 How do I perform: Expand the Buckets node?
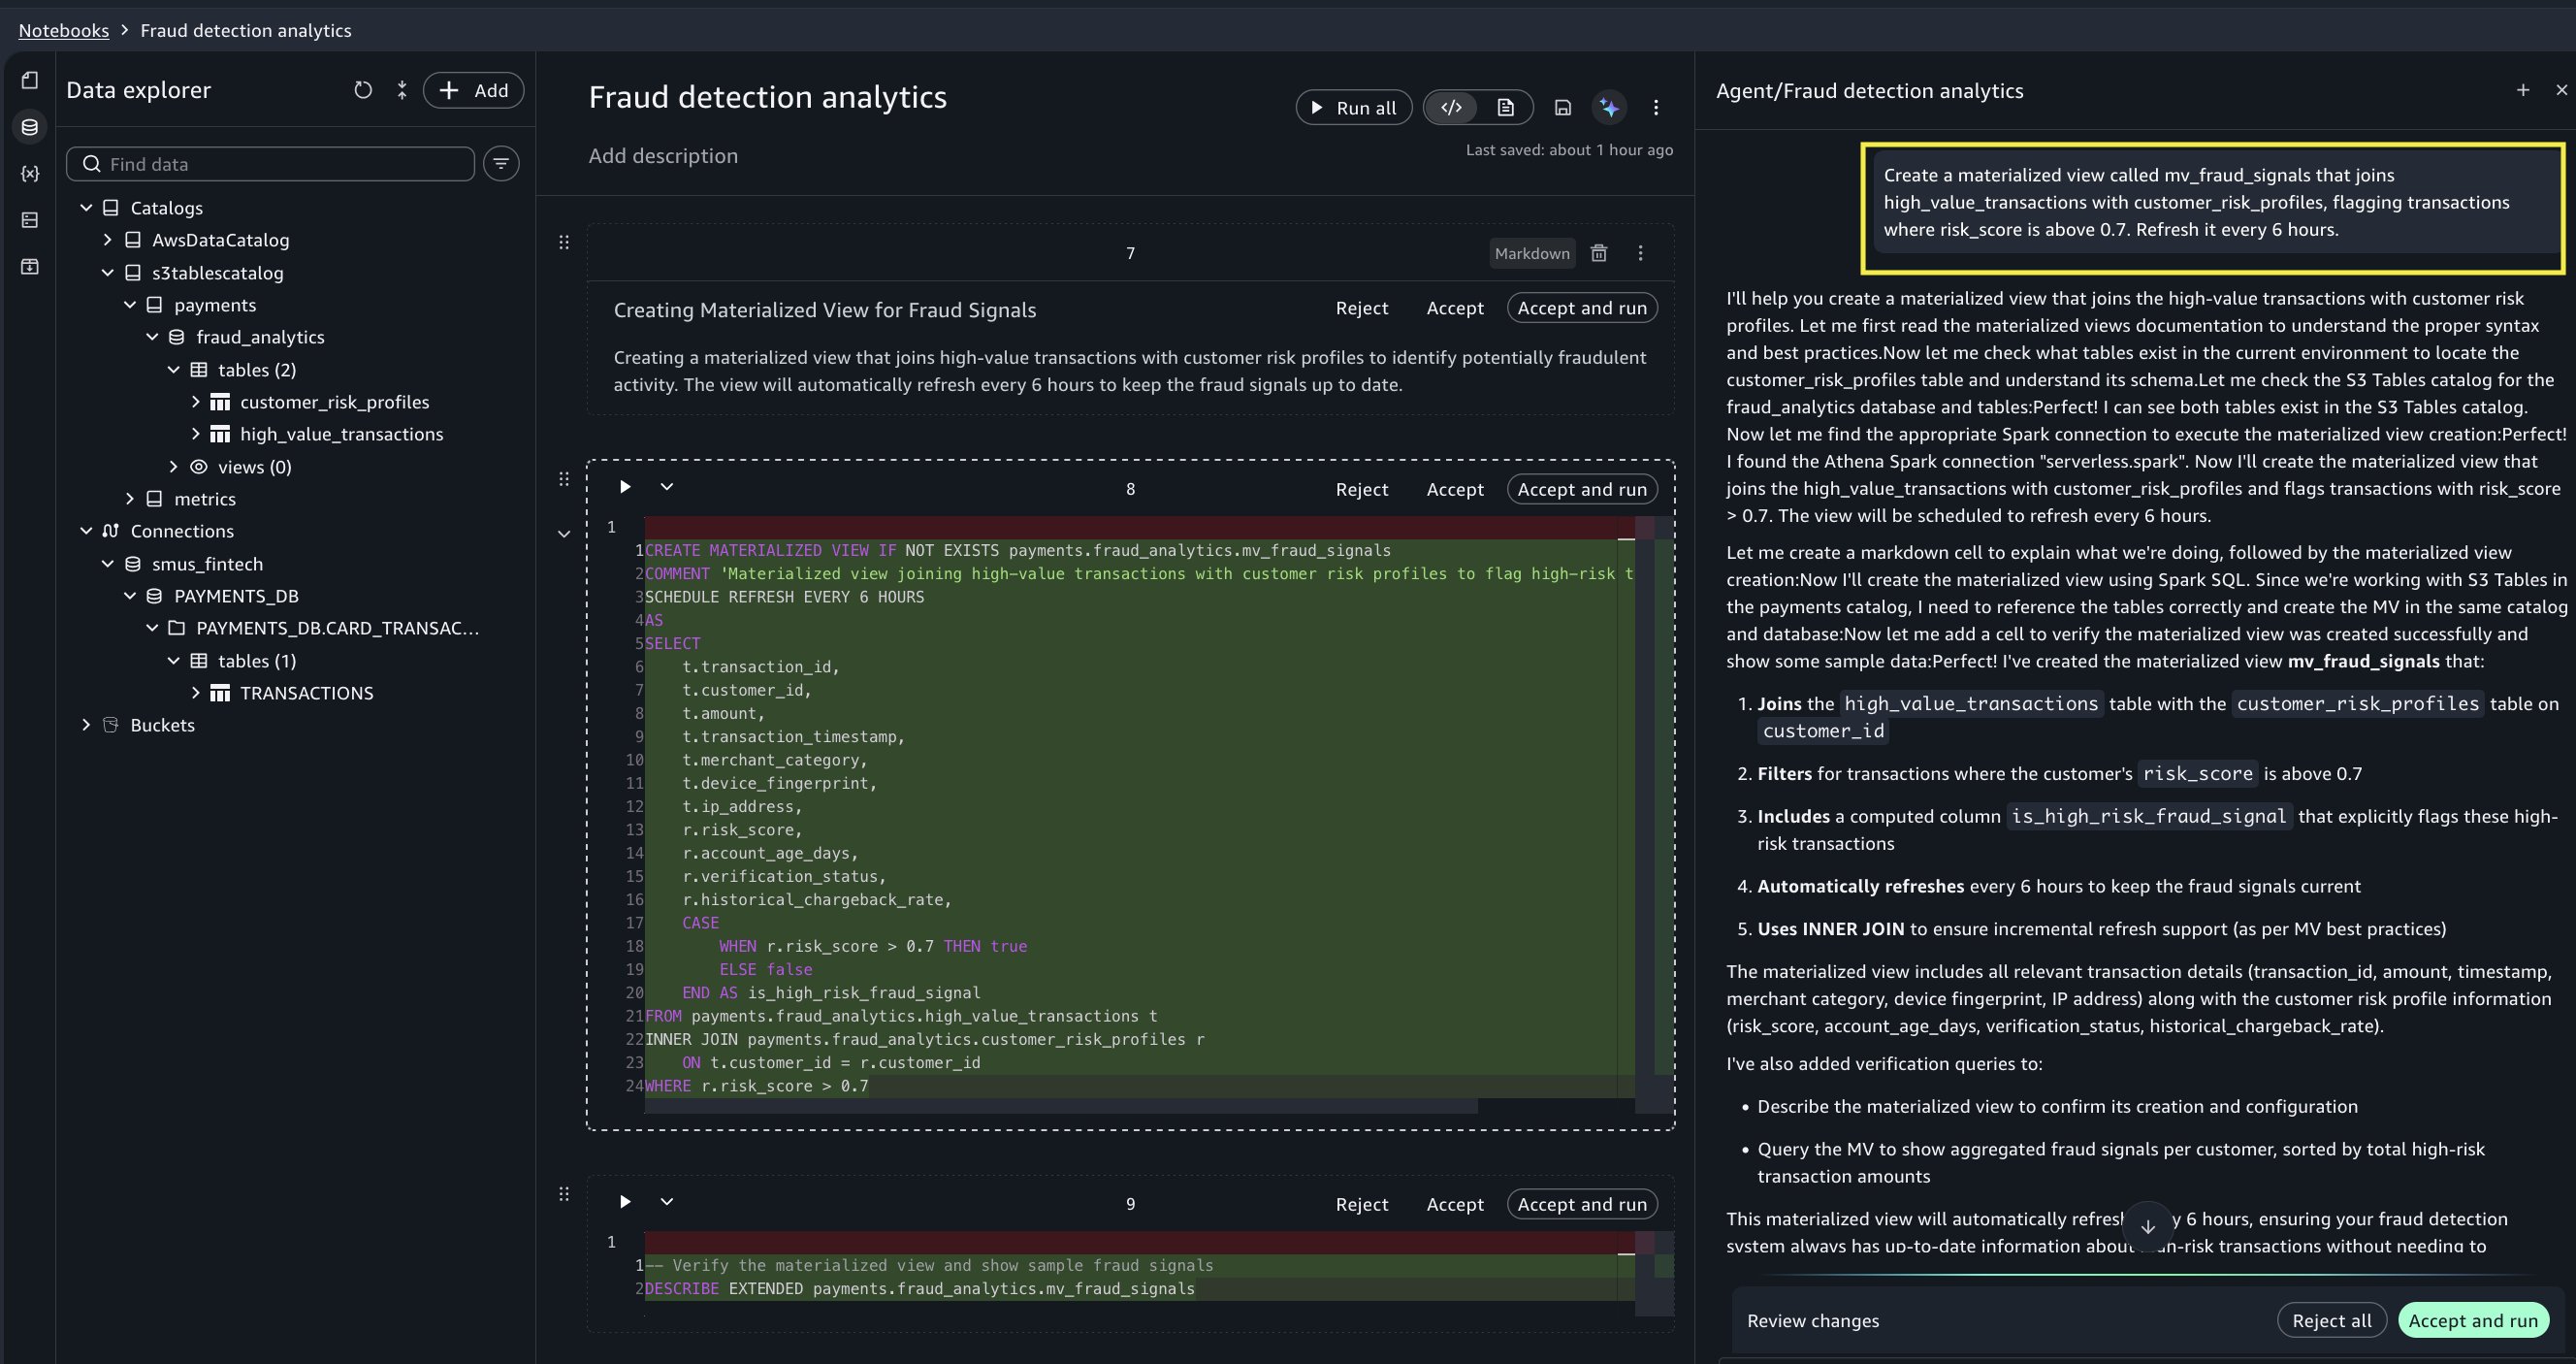point(86,725)
